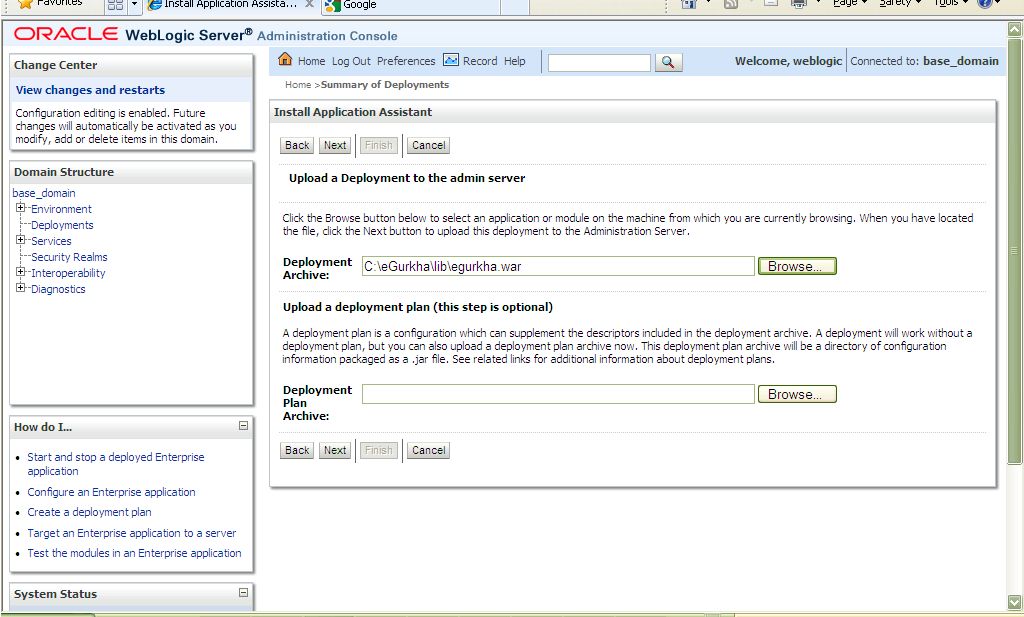Click the 'Install Application Assistant' panel heading
1024x617 pixels.
353,112
